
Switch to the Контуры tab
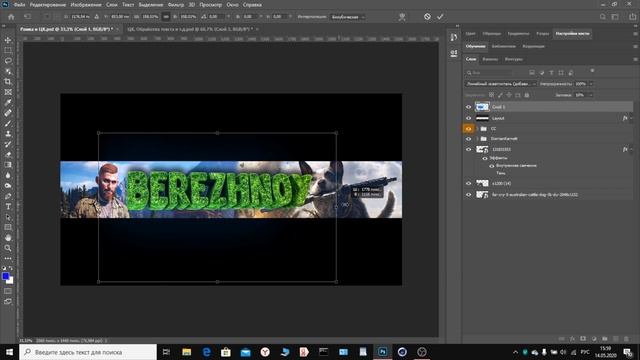point(513,59)
